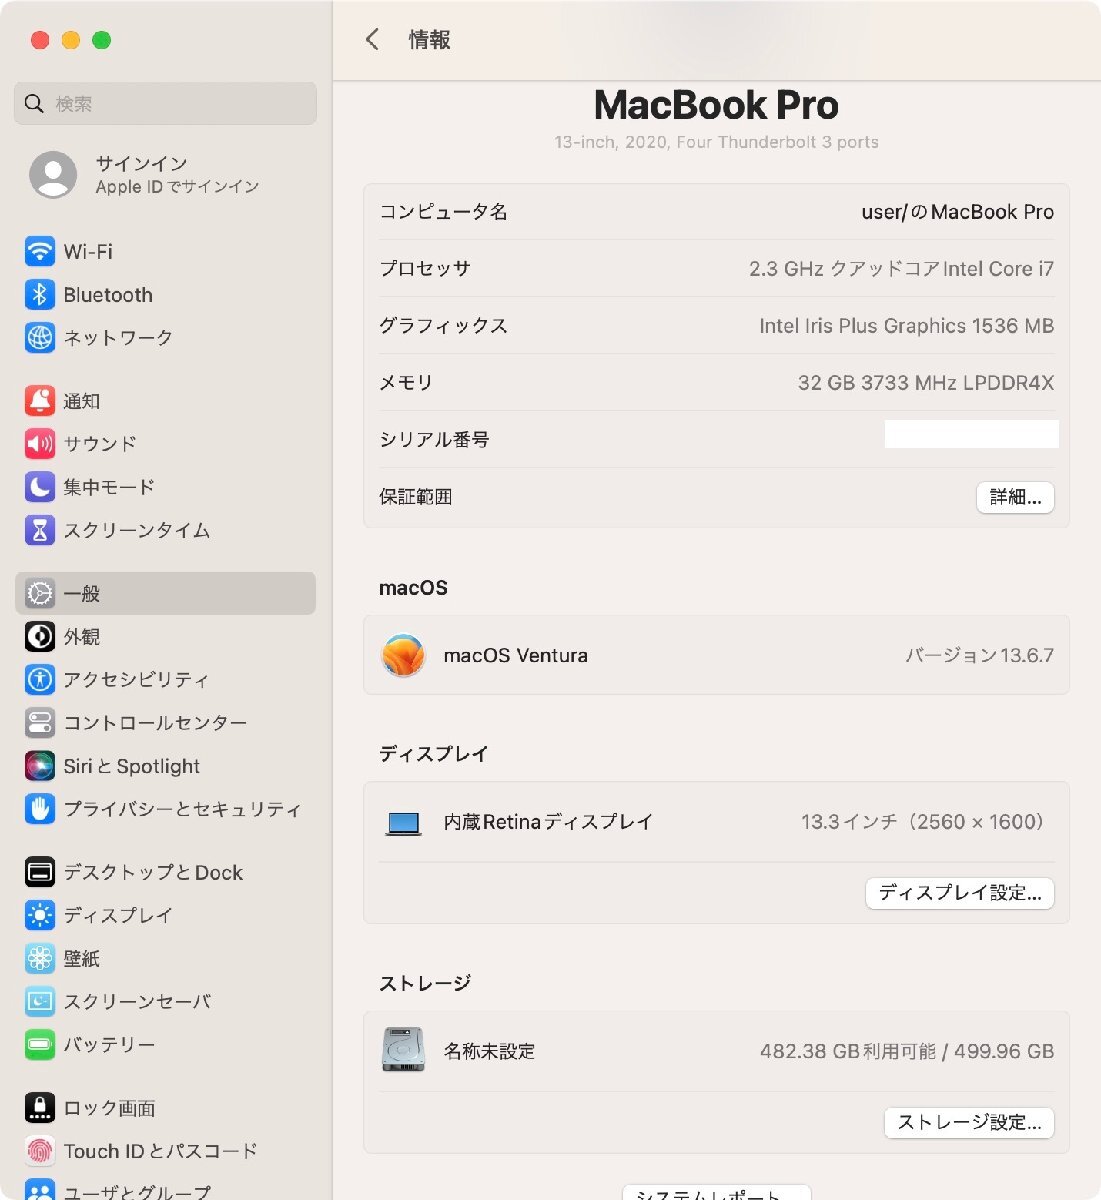
Task: Click the Intel Iris Plus Graphics 1536 MB value
Action: [906, 326]
